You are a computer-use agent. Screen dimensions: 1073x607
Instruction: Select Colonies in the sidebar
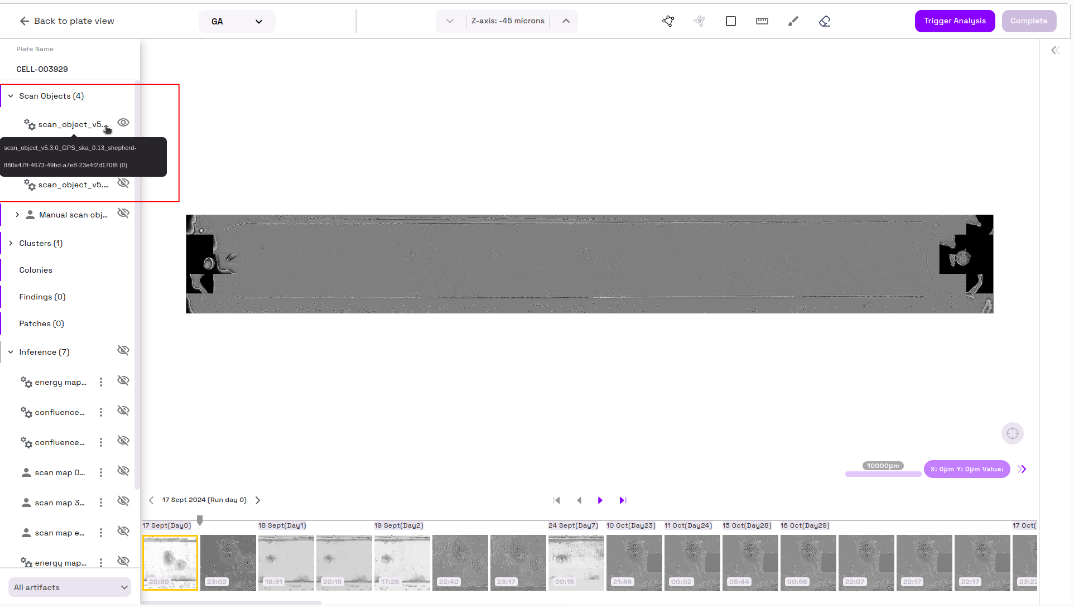36,270
